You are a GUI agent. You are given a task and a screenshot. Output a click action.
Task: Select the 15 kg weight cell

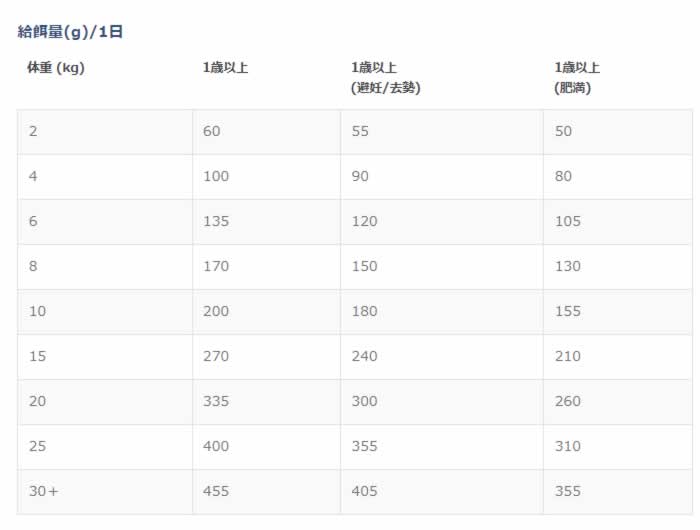click(37, 356)
